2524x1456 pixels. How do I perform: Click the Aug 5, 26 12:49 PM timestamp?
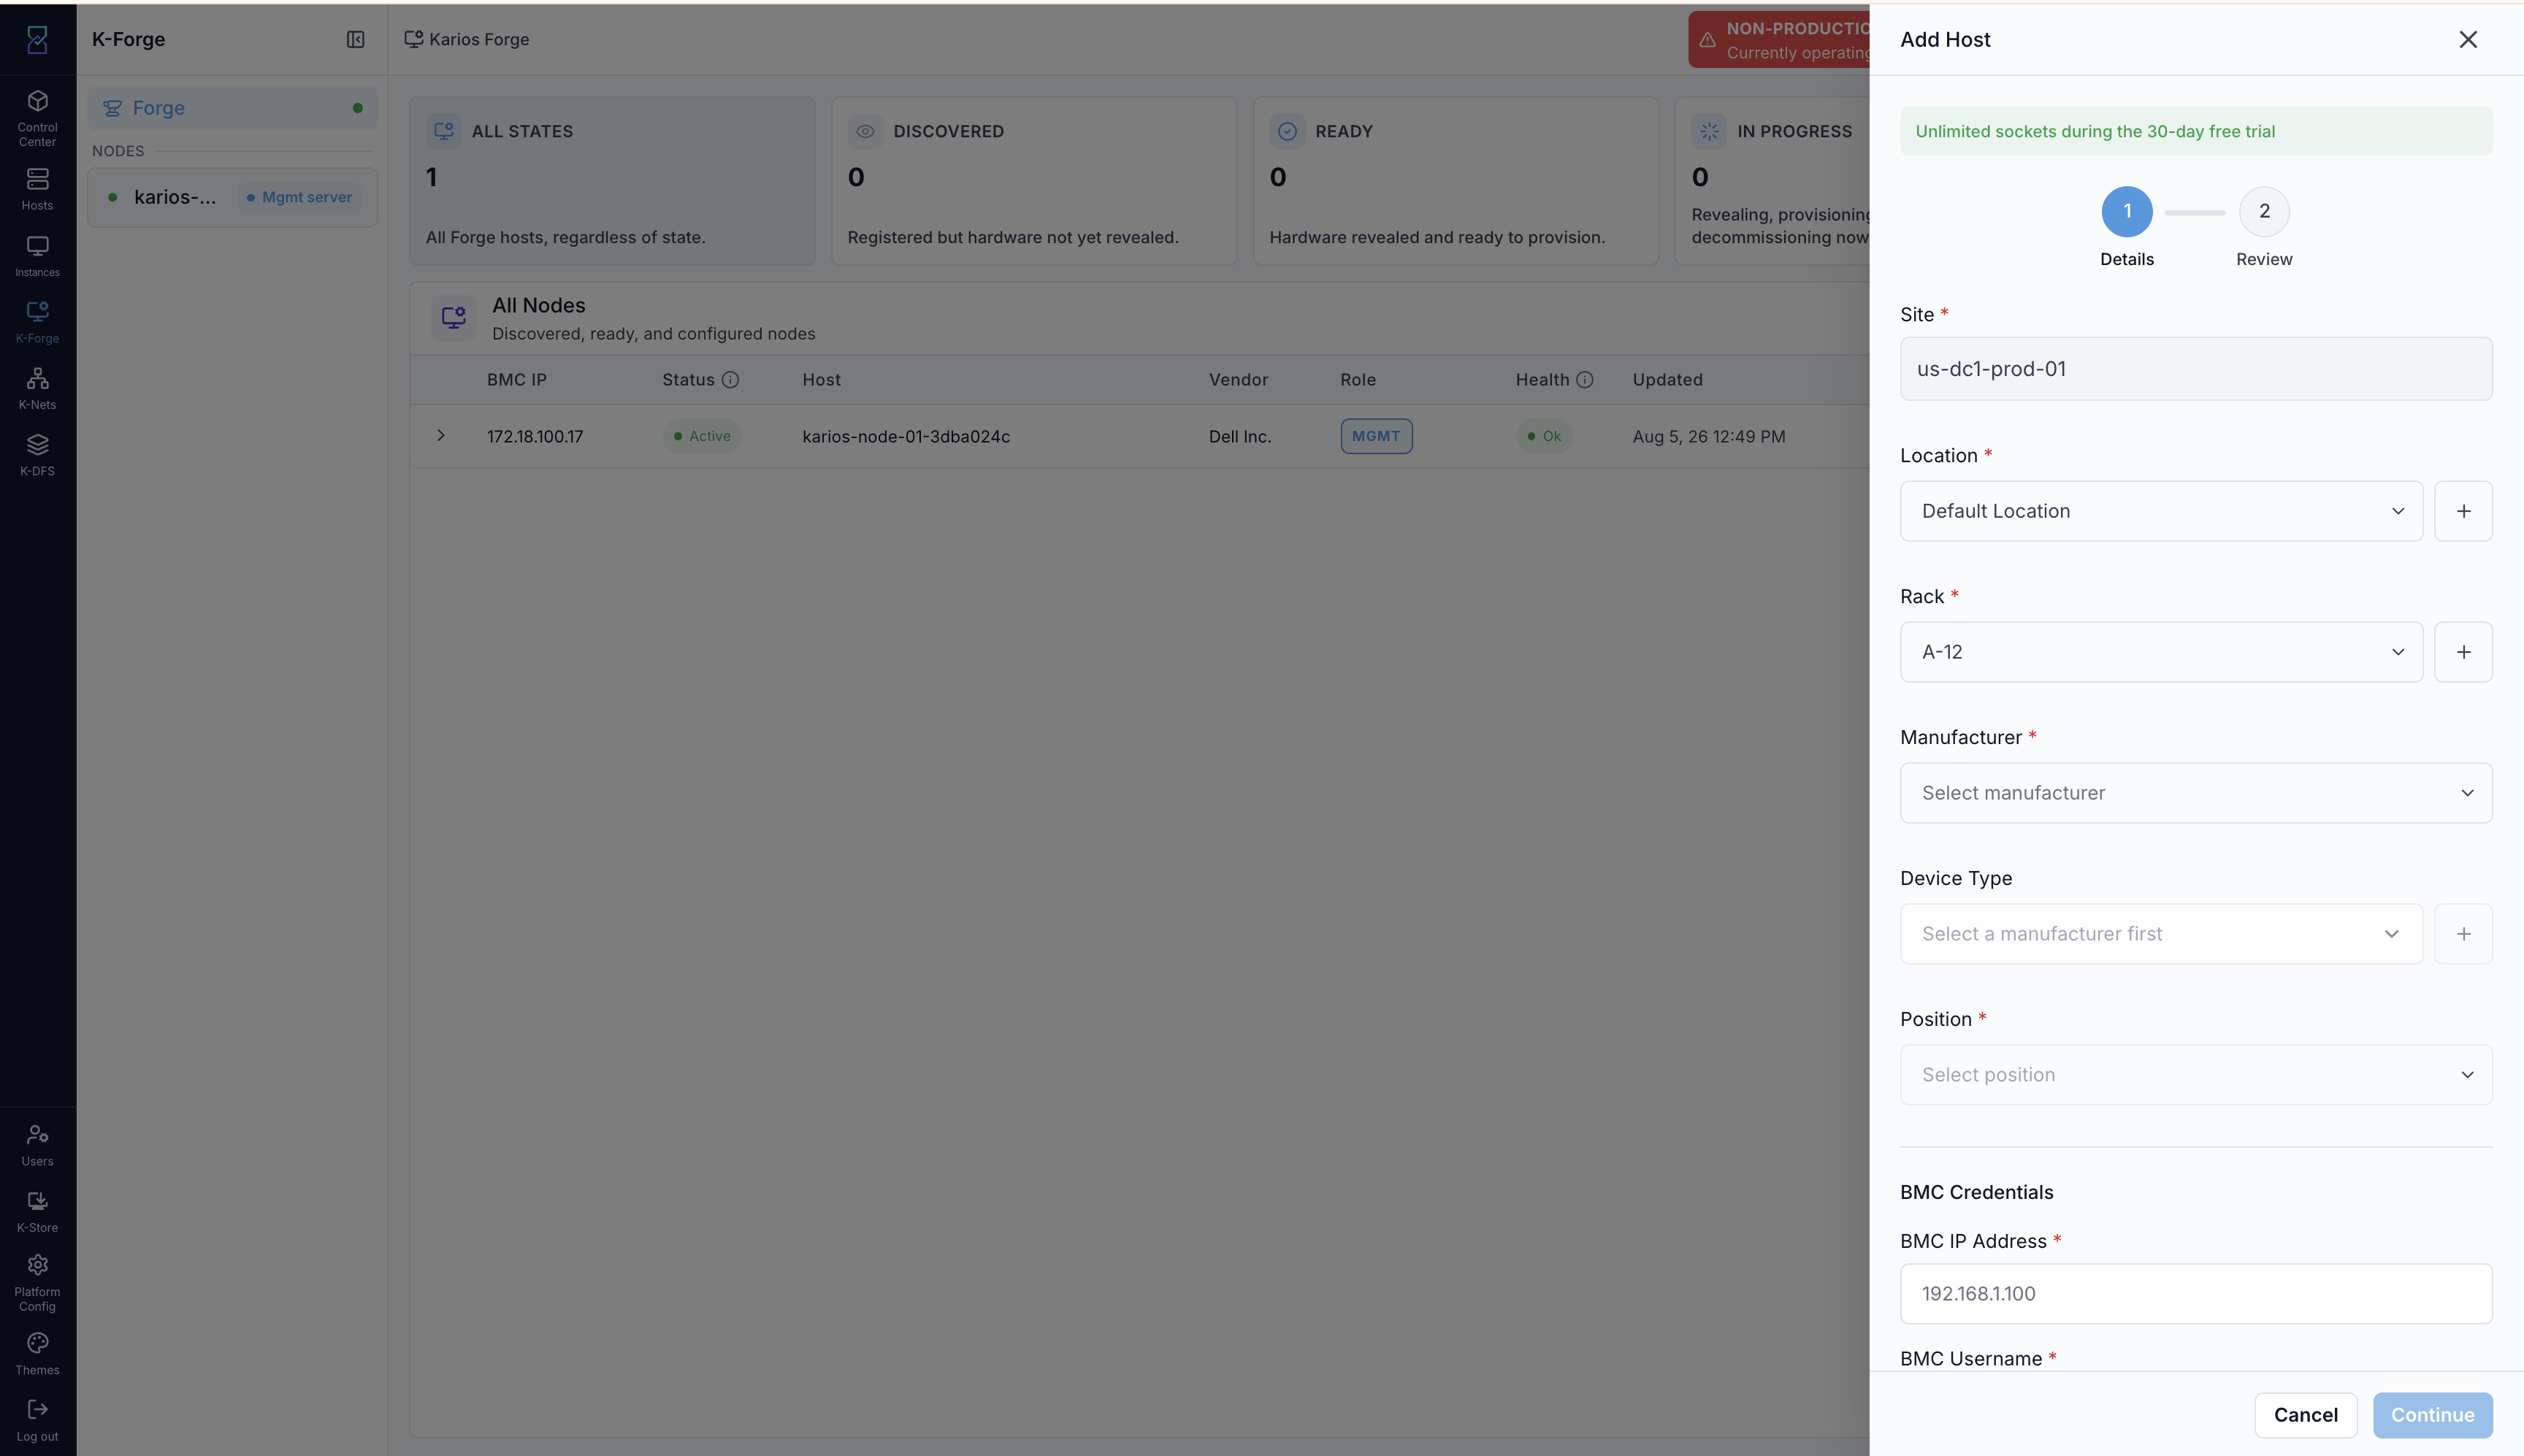coord(1708,436)
